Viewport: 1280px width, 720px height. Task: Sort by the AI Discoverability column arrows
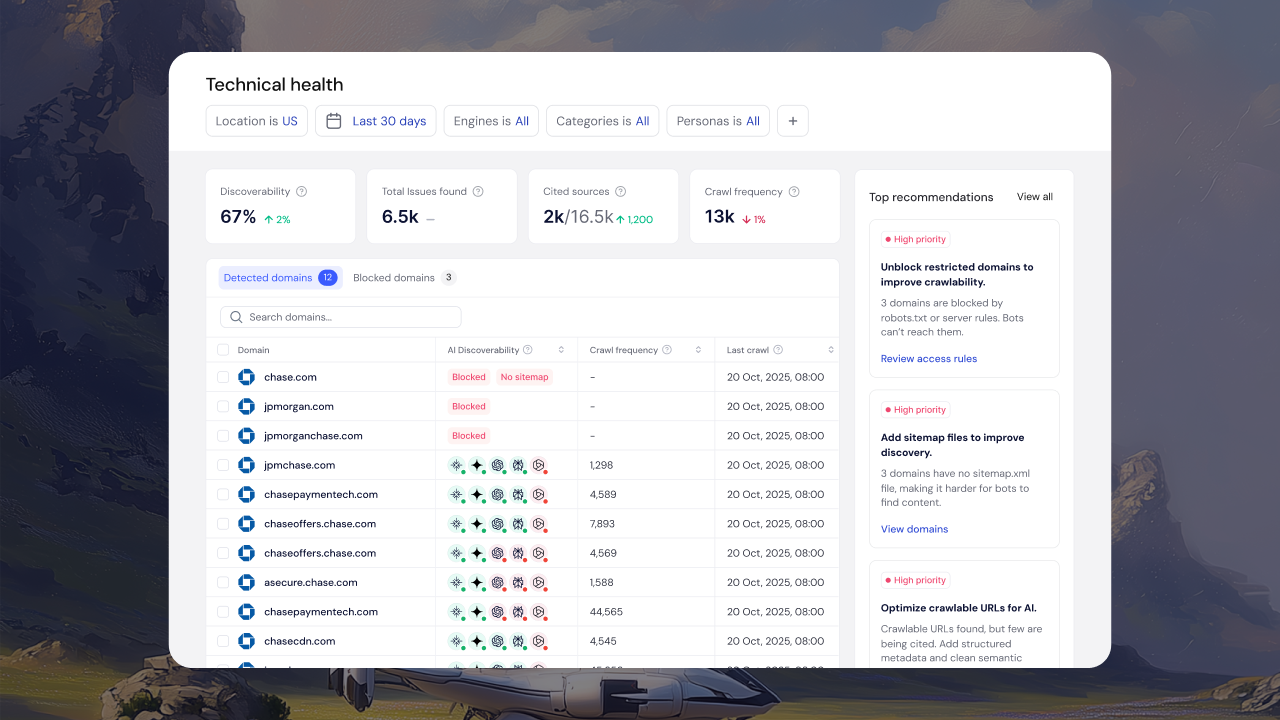(561, 350)
